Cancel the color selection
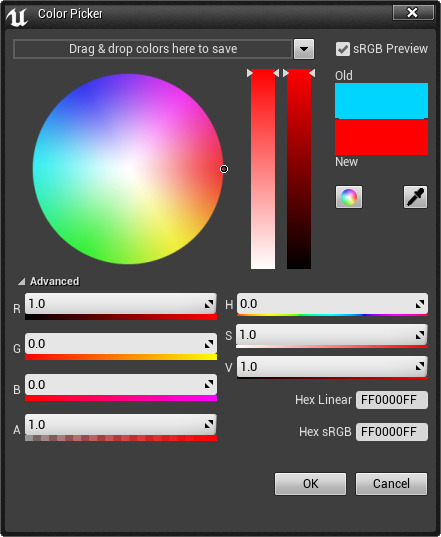Viewport: 441px width, 537px height. [391, 484]
